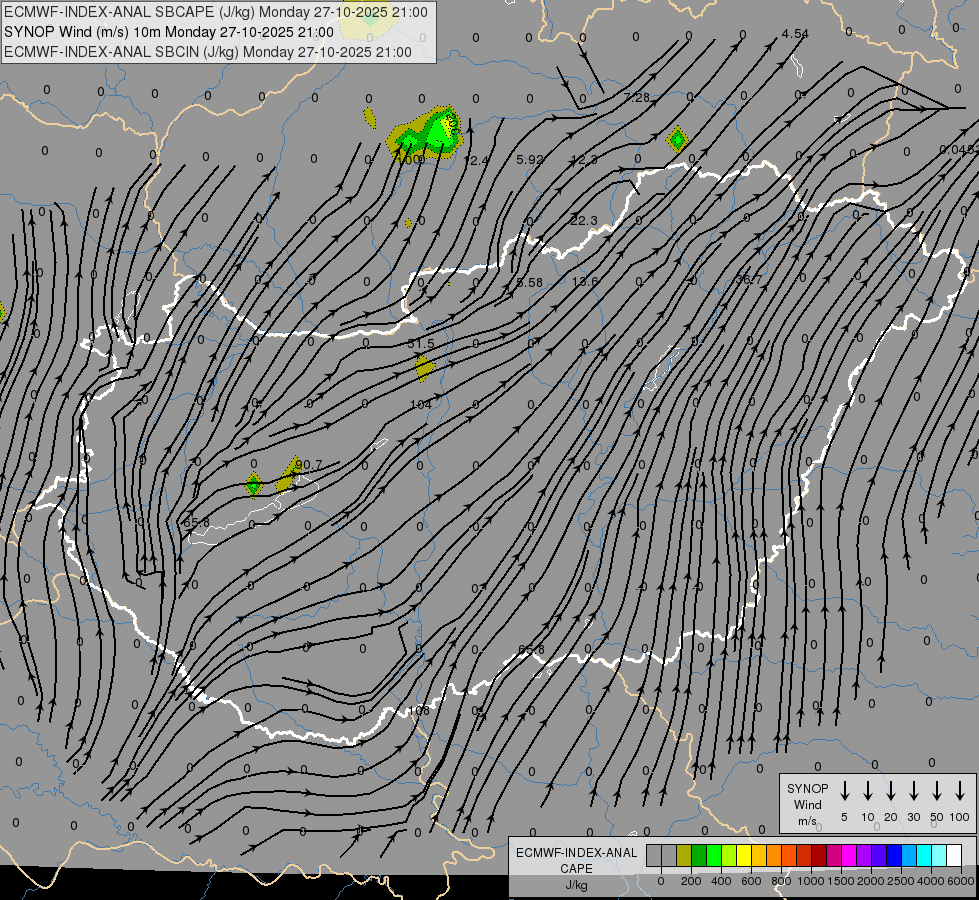Image resolution: width=979 pixels, height=900 pixels.
Task: Click the 13.6 value on the map
Action: point(585,281)
